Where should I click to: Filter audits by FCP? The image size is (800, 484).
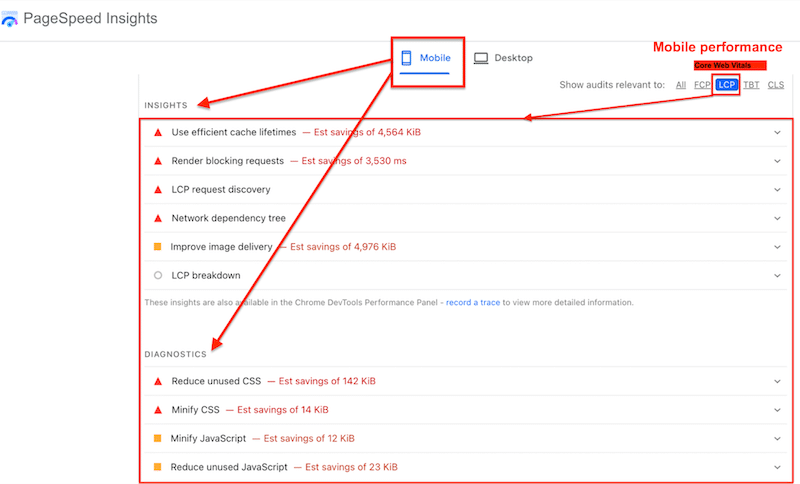tap(702, 85)
